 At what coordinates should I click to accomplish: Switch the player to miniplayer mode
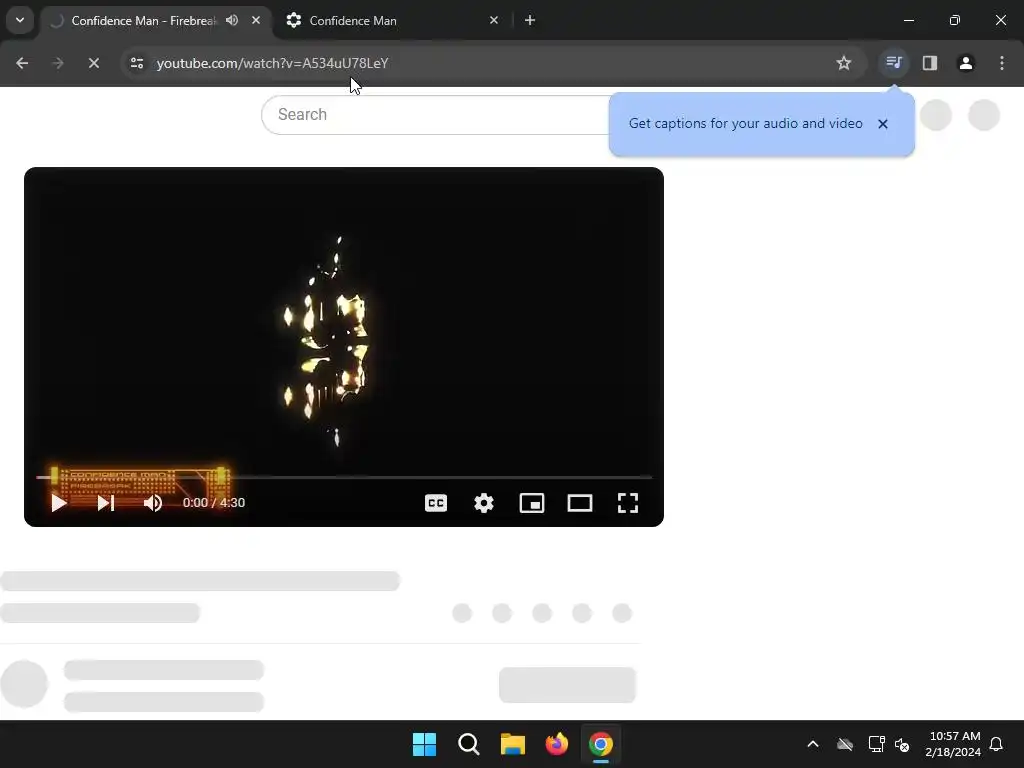(x=532, y=503)
